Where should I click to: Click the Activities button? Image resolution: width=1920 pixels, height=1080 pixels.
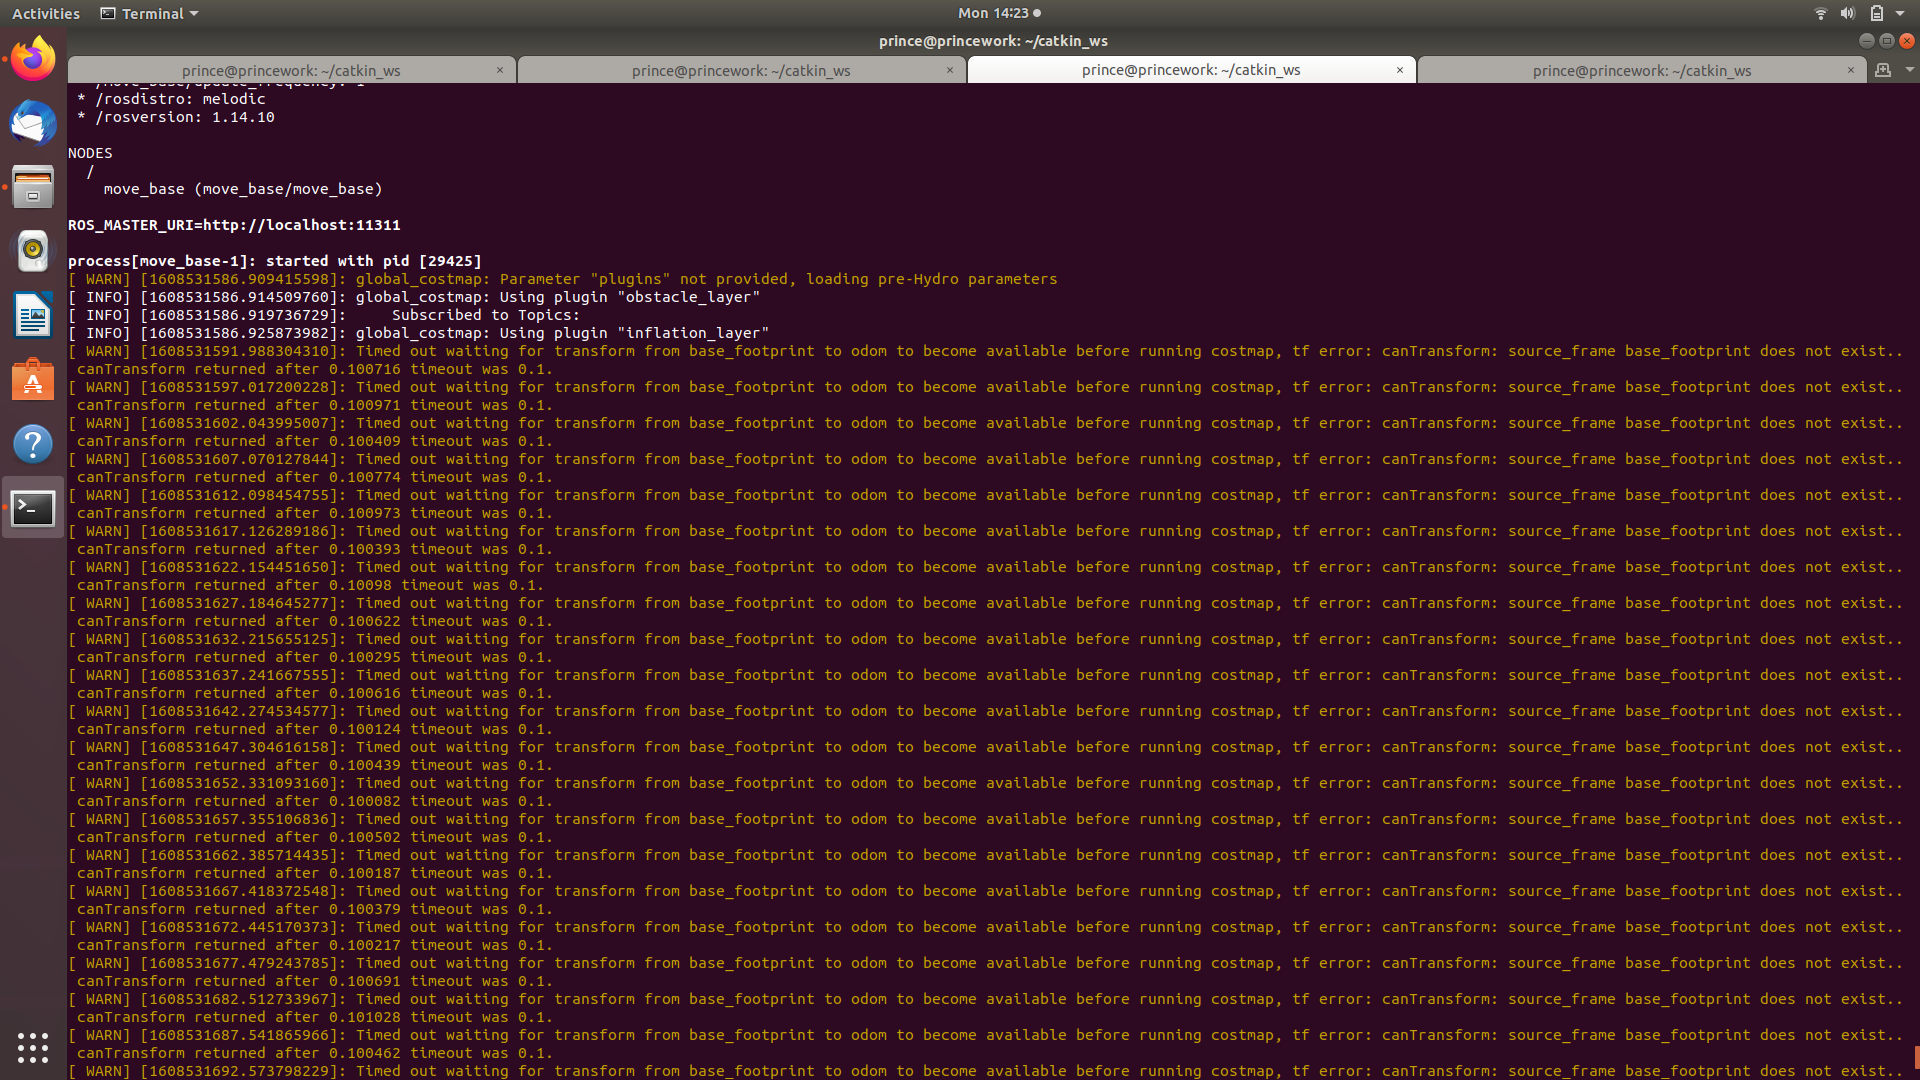click(45, 13)
